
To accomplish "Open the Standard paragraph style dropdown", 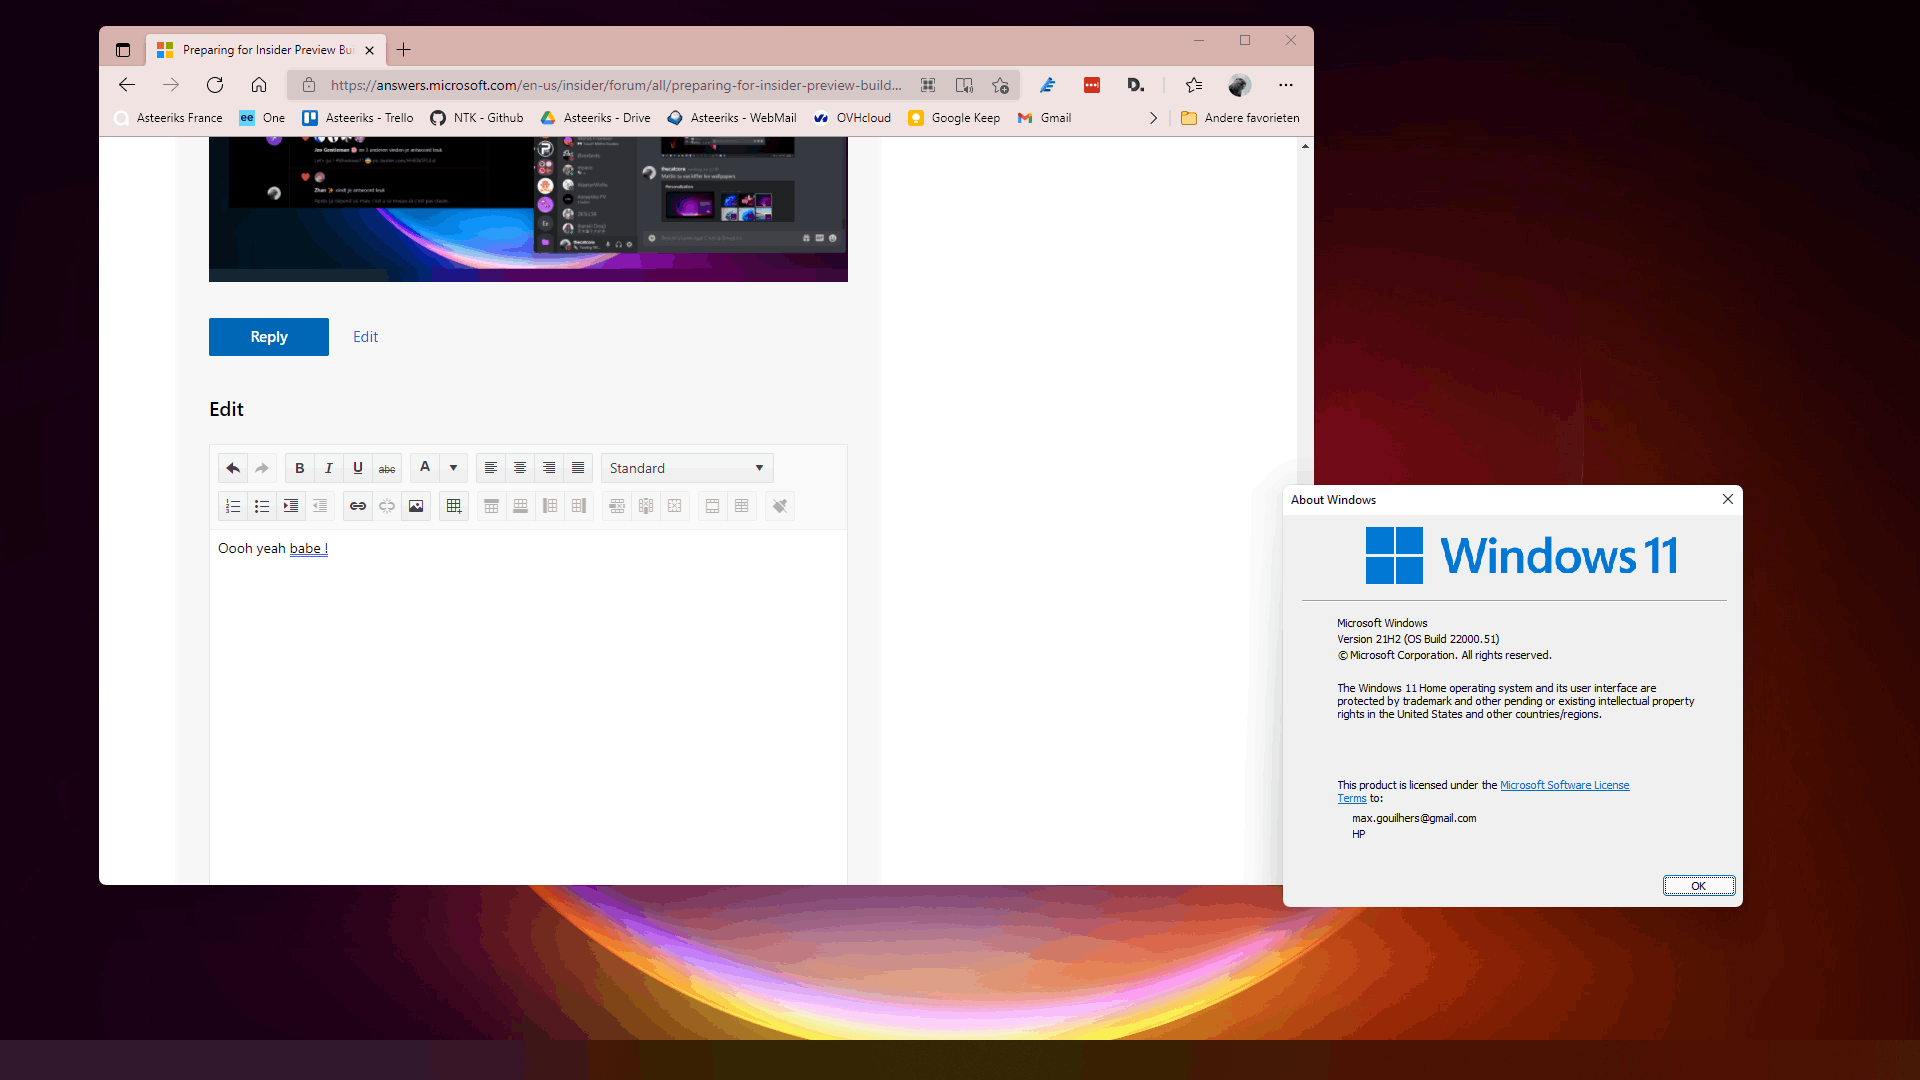I will point(687,468).
